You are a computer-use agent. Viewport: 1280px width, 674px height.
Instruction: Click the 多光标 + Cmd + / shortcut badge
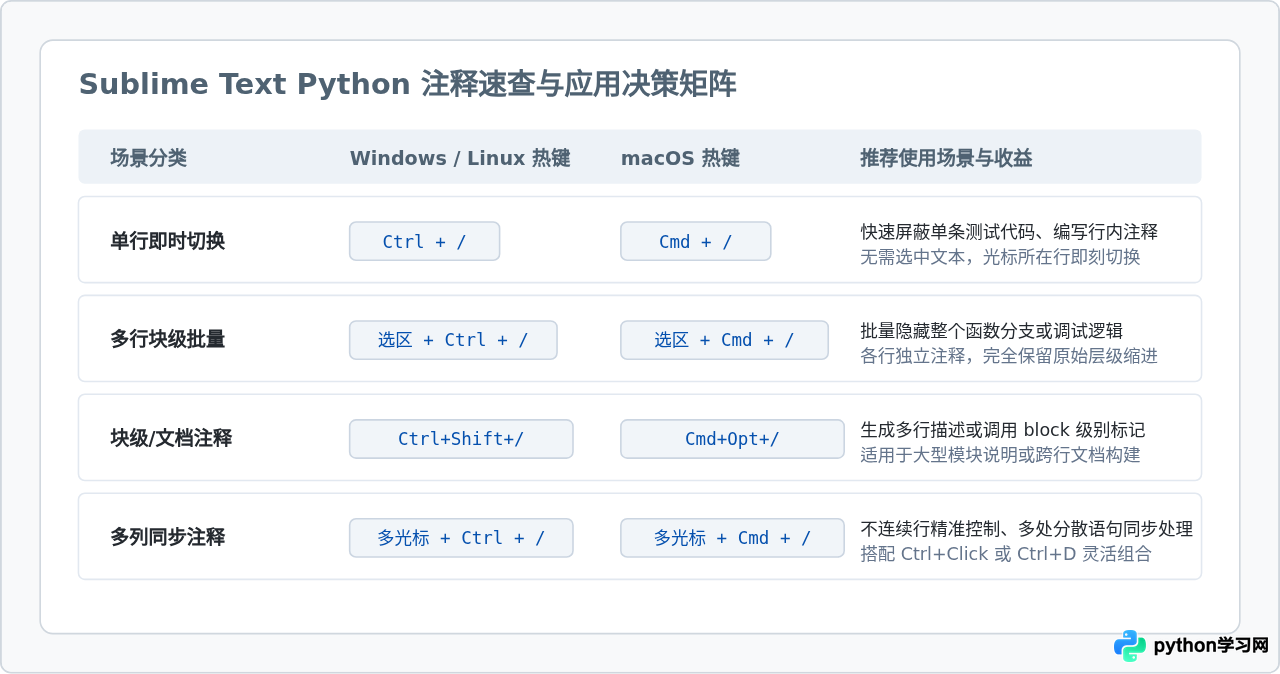click(732, 538)
